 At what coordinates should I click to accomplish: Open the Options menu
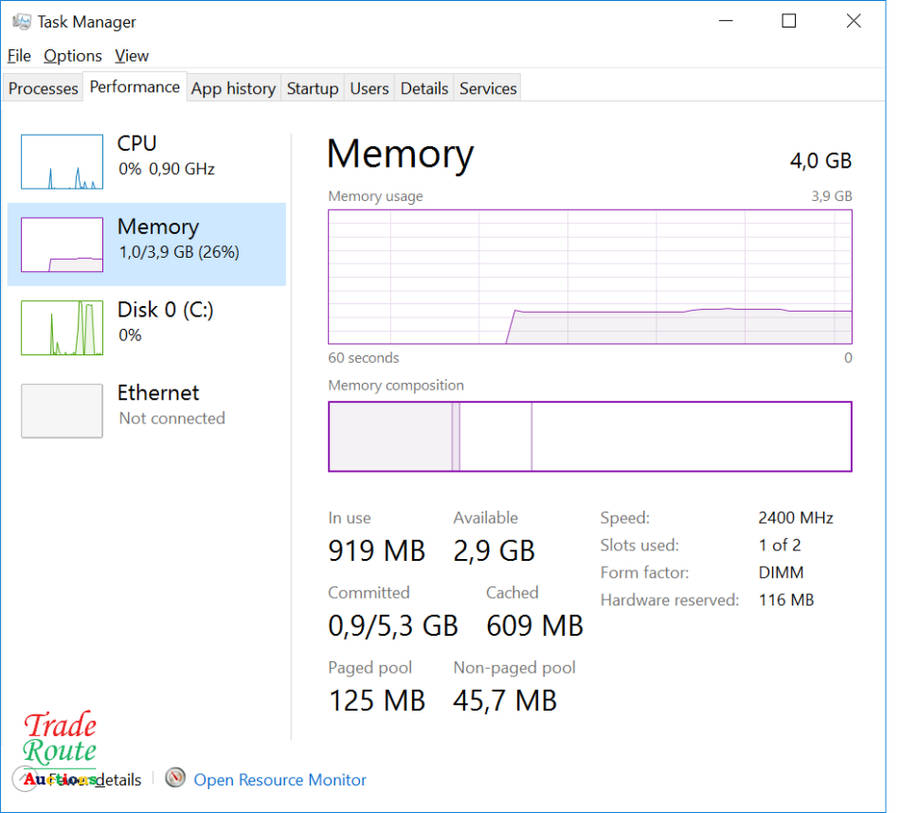pos(73,56)
